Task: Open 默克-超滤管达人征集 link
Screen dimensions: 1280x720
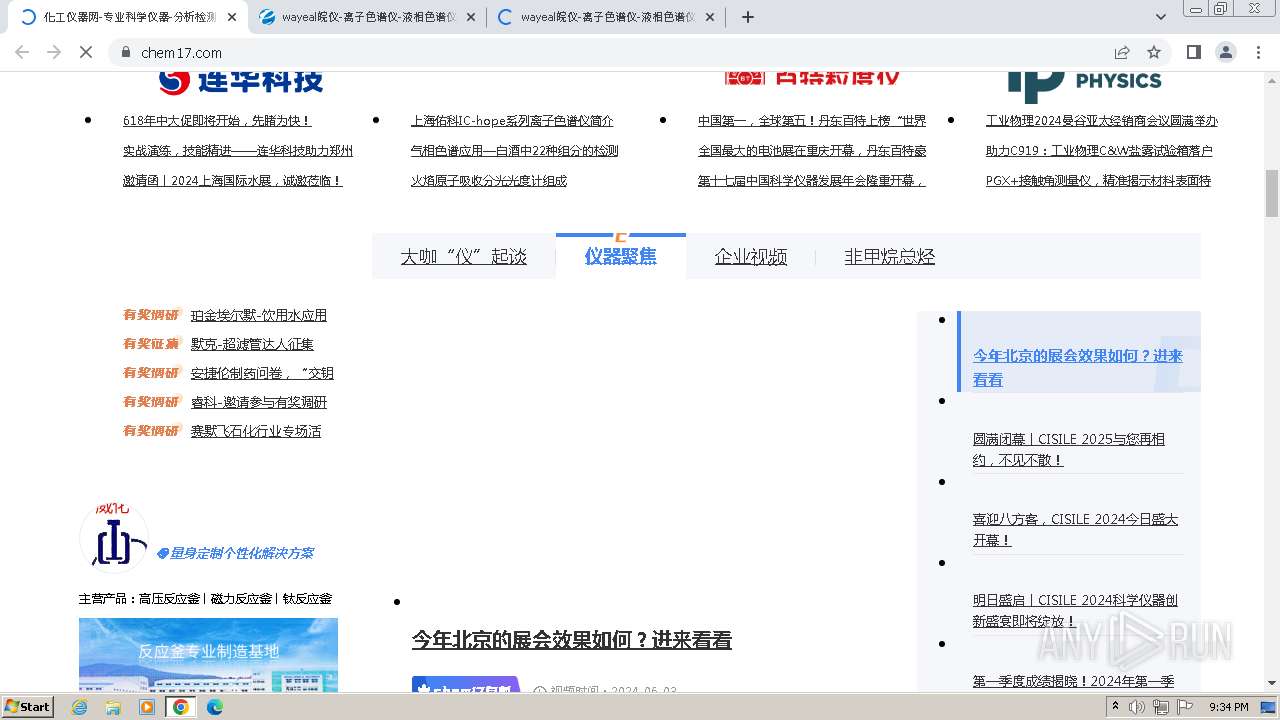Action: click(252, 344)
